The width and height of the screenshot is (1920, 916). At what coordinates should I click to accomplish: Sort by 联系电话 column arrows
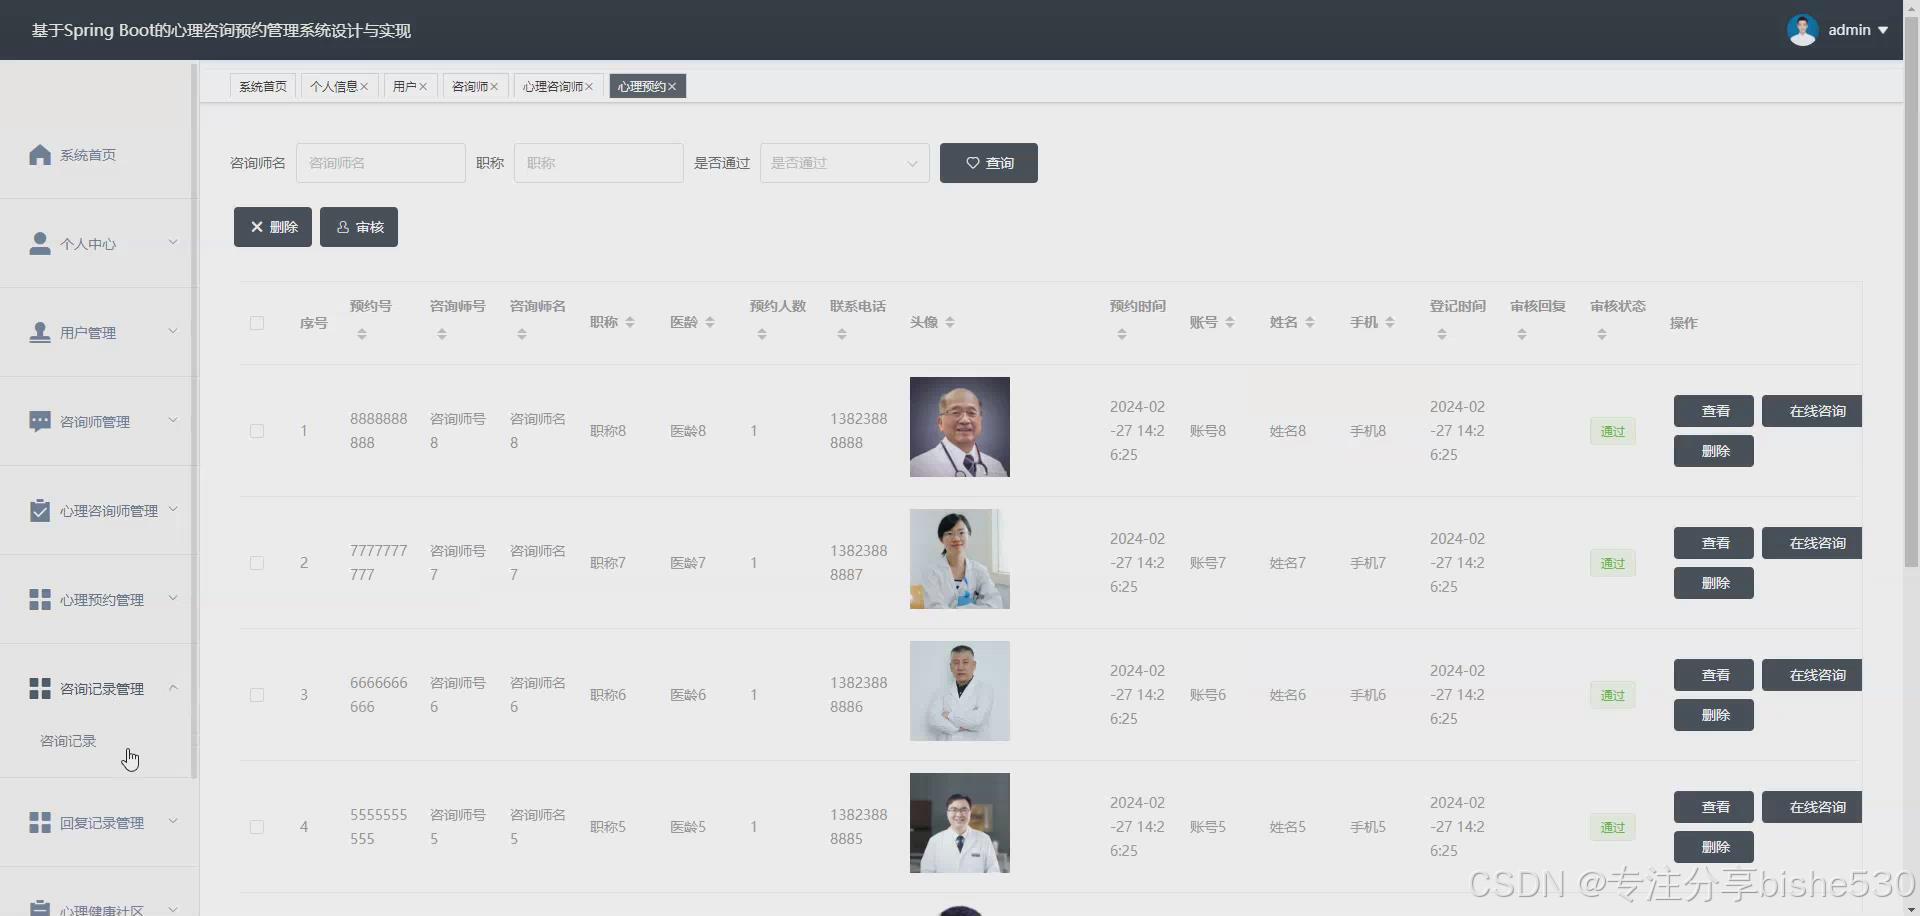click(842, 334)
